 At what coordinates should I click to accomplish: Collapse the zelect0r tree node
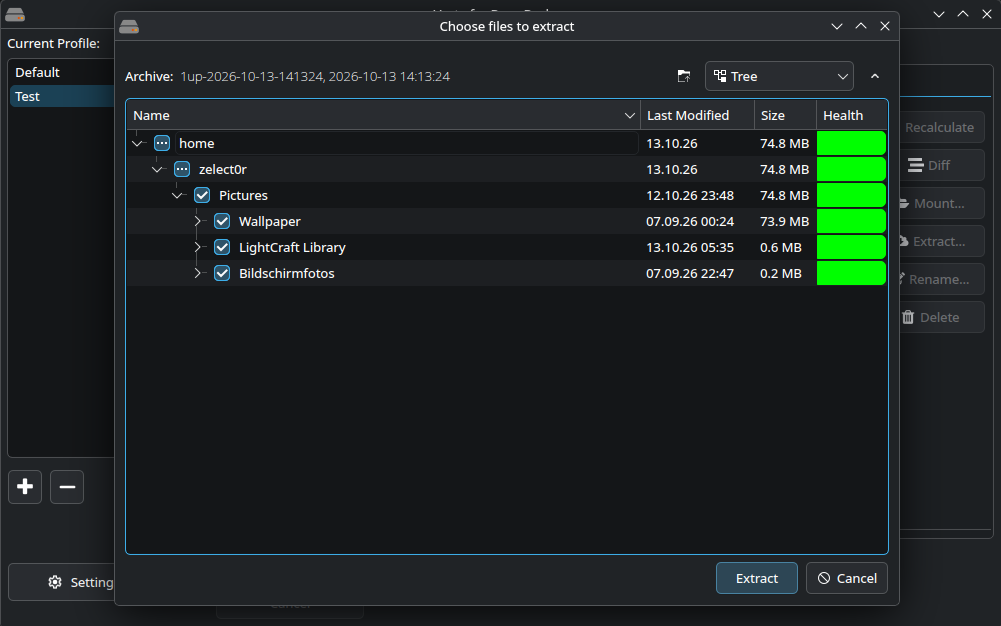157,170
